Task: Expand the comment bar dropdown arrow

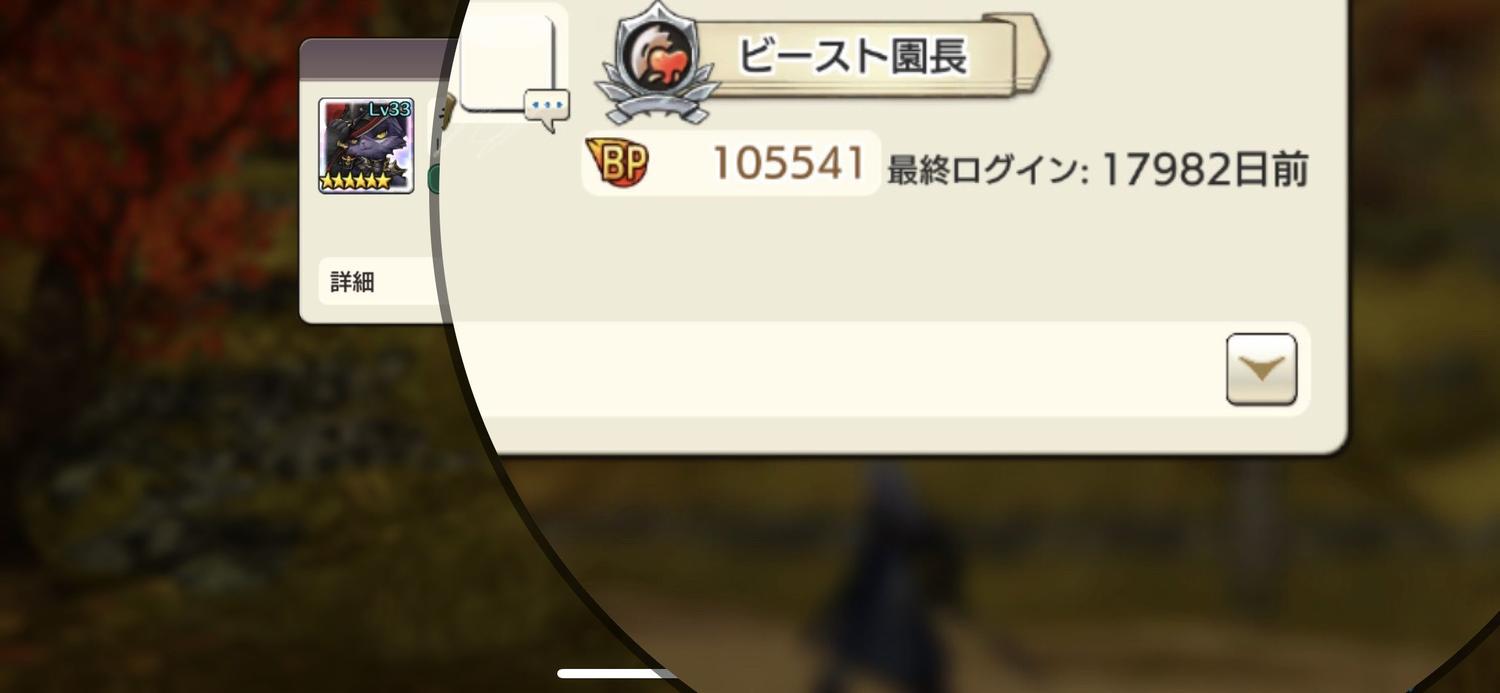Action: click(x=1261, y=369)
